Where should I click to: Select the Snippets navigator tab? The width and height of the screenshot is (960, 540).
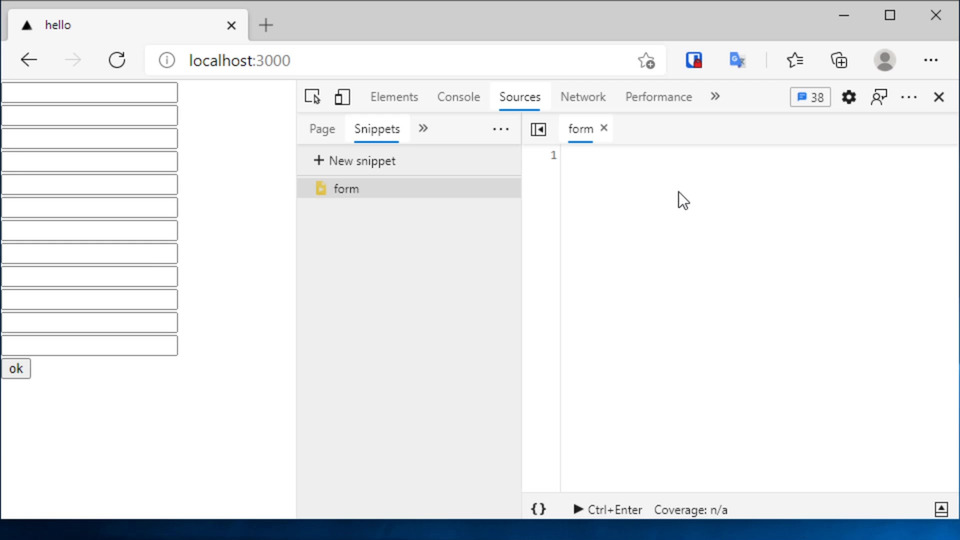(x=377, y=129)
